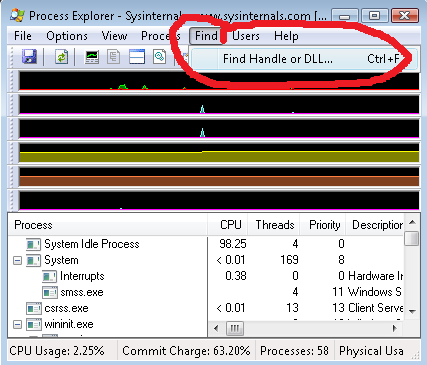Close the Process Explorer window
Screen dimensions: 427x365
coord(404,16)
